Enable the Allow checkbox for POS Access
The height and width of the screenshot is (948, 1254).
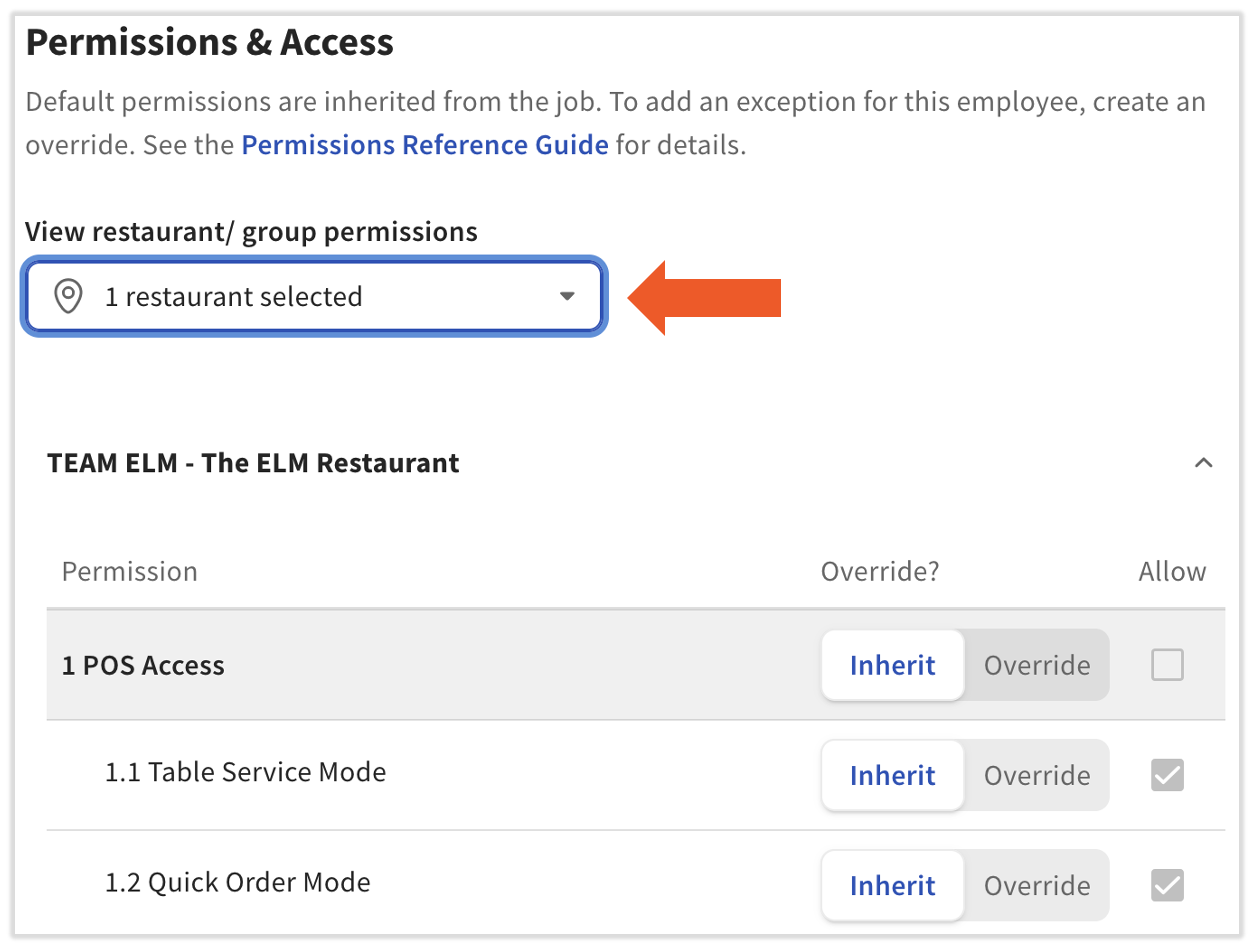click(x=1167, y=665)
